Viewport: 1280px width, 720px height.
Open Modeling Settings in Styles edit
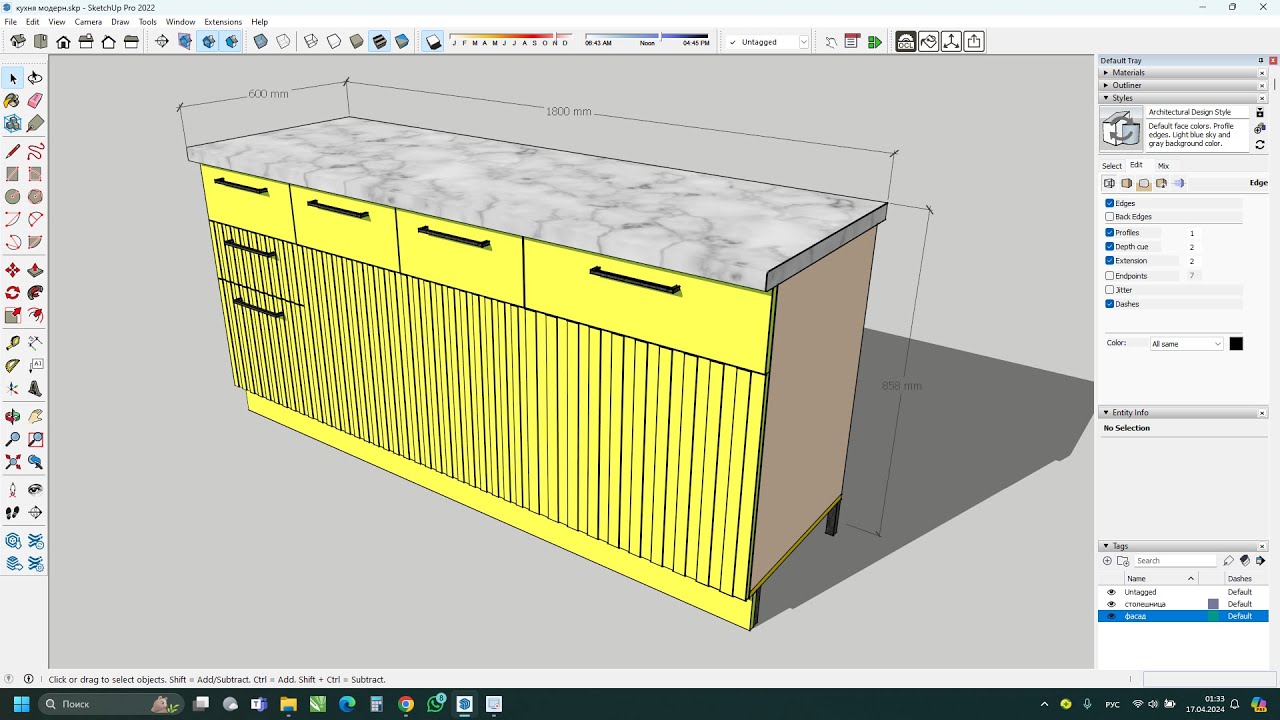(x=1178, y=183)
